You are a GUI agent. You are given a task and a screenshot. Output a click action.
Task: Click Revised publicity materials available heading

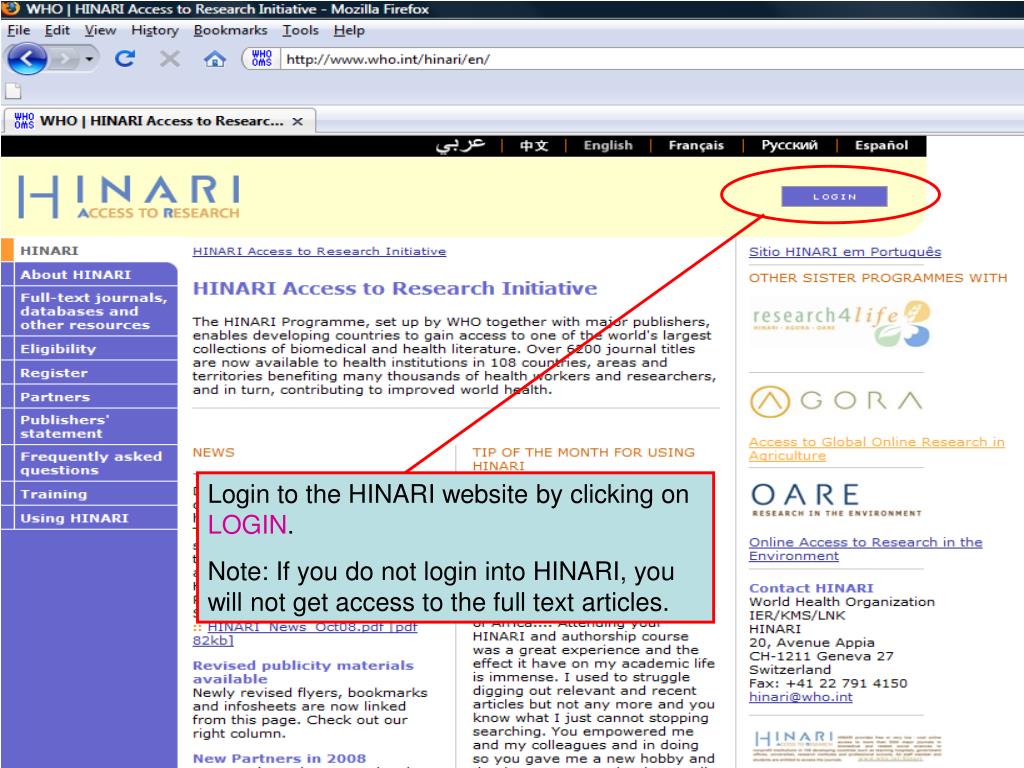coord(303,672)
